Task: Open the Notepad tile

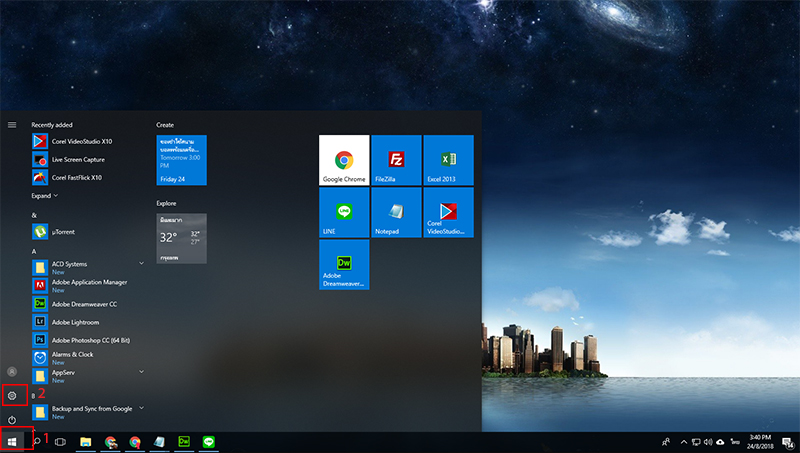Action: (x=396, y=212)
